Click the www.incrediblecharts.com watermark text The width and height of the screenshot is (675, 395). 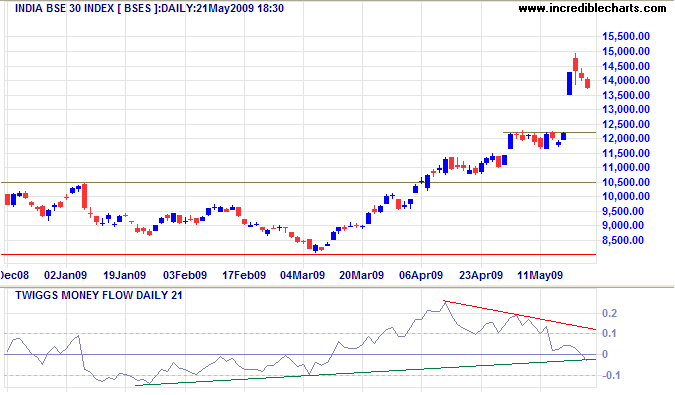click(x=592, y=8)
